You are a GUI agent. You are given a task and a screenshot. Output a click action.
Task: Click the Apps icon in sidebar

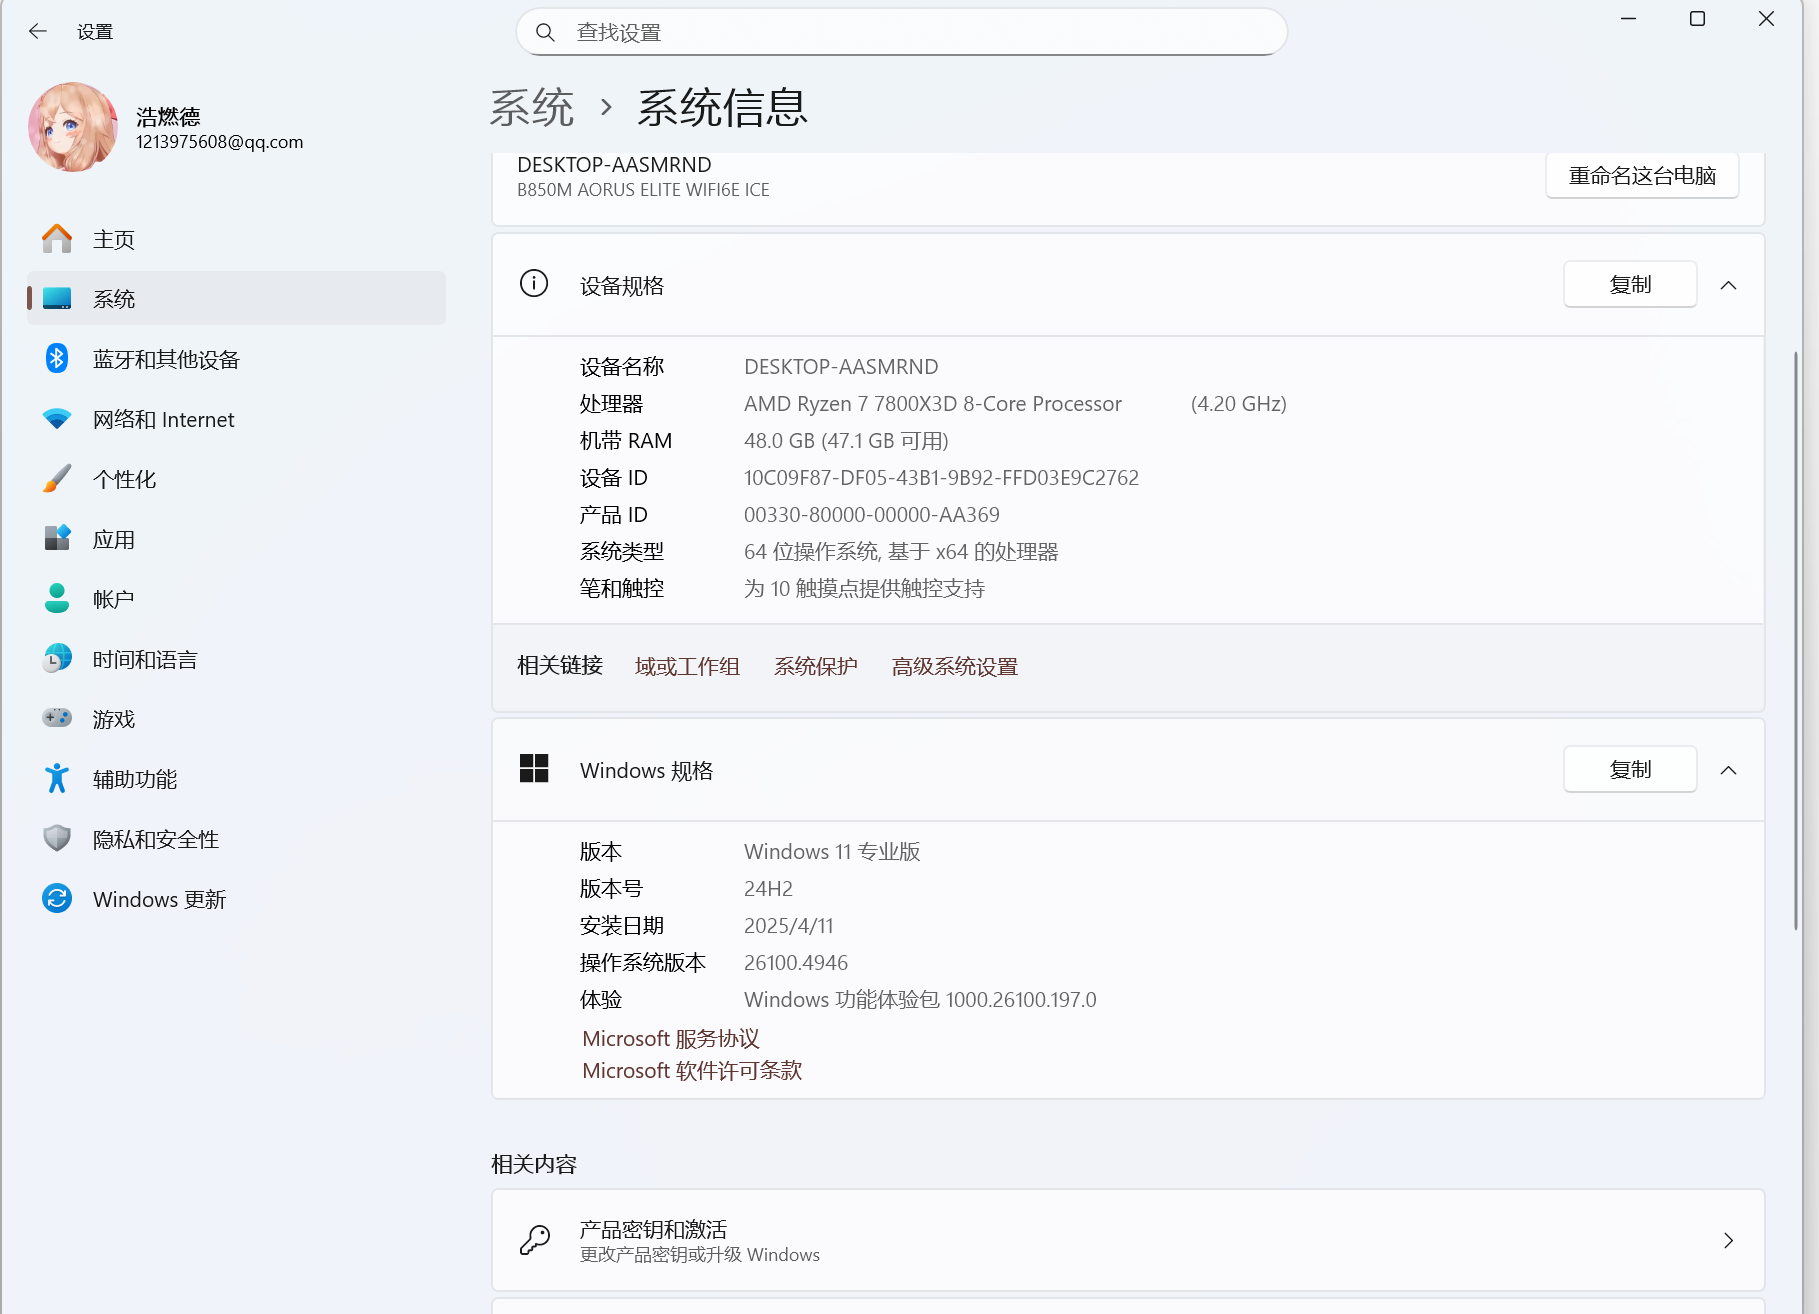57,538
